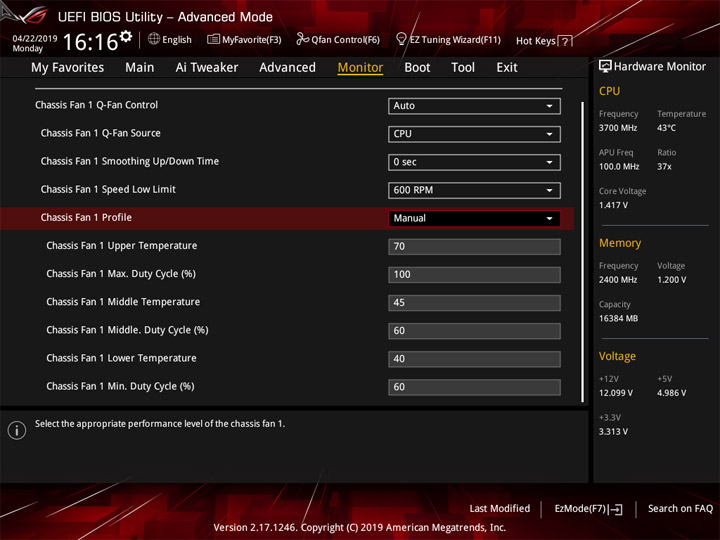The height and width of the screenshot is (540, 720).
Task: Click CPU heading in Hardware Monitor
Action: (609, 91)
